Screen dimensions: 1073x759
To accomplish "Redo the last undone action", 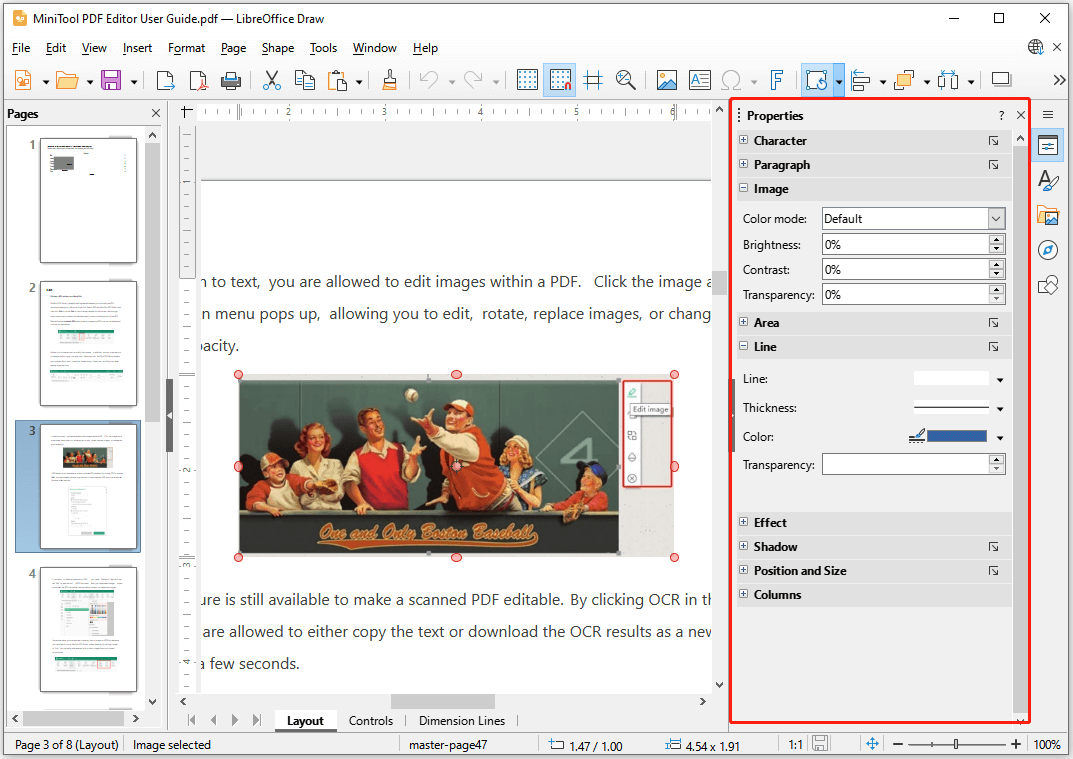I will coord(473,80).
